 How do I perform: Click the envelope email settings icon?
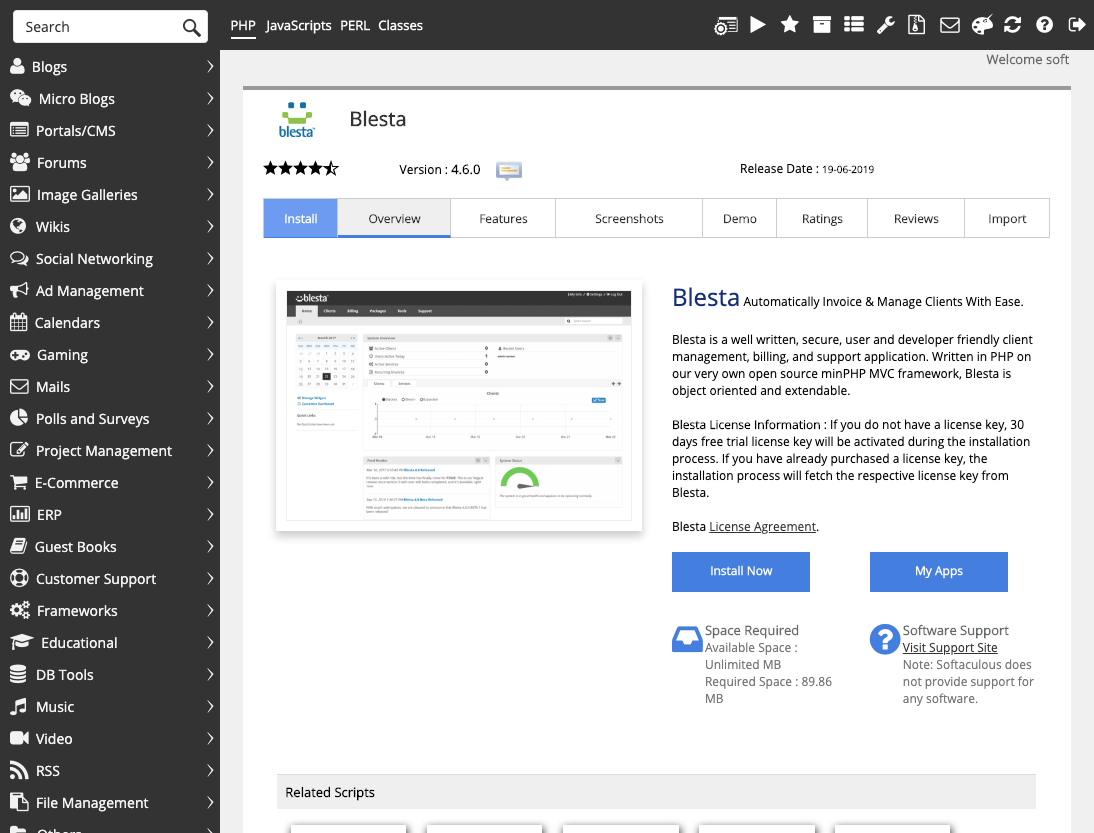[x=949, y=25]
